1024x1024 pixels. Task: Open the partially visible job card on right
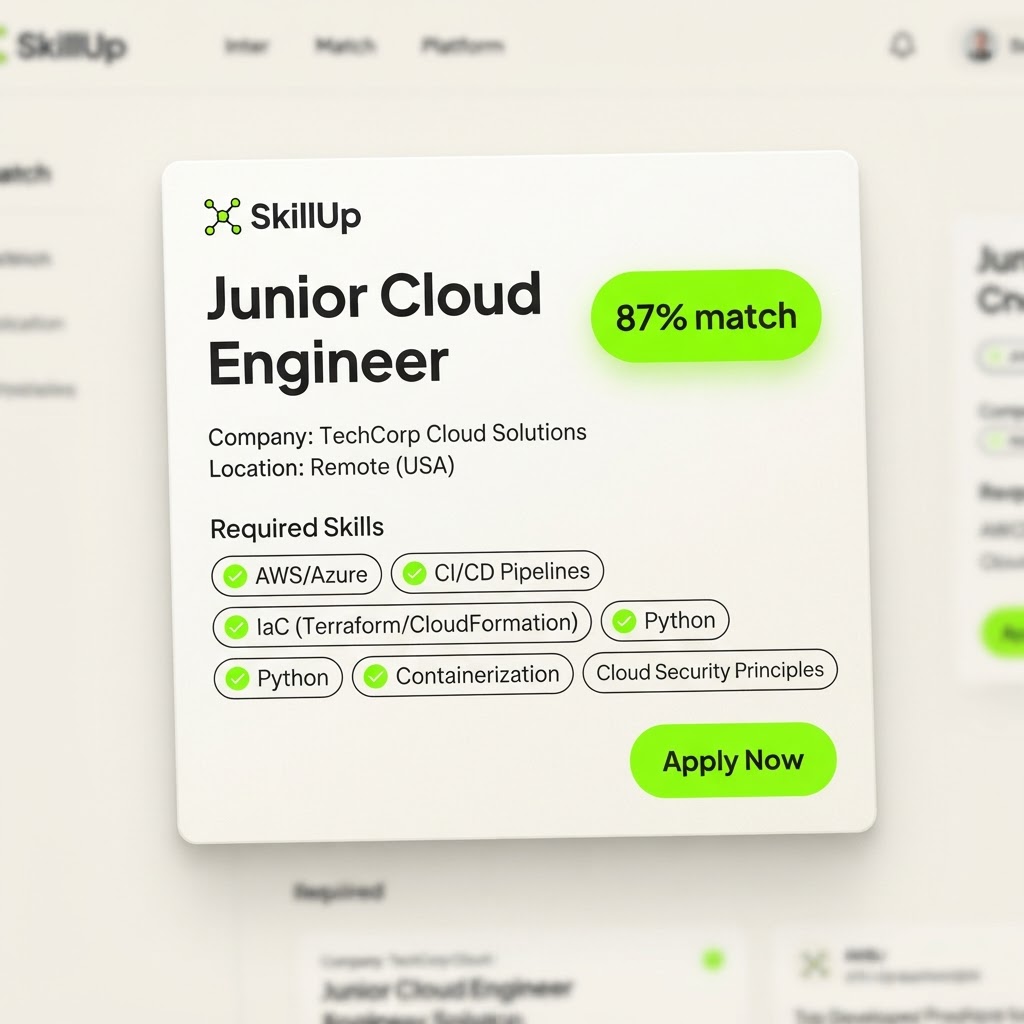992,451
